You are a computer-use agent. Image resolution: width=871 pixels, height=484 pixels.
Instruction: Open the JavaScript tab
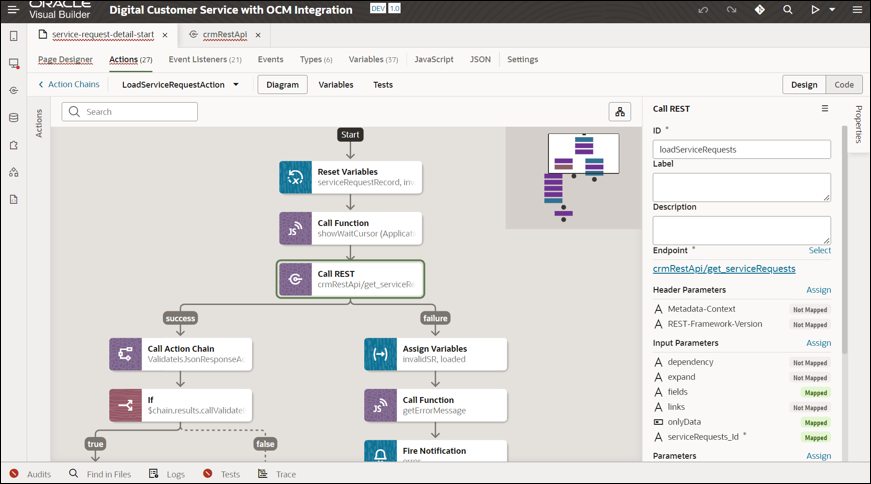(434, 59)
